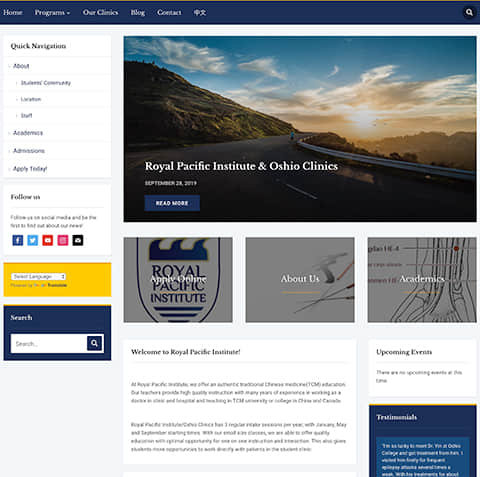This screenshot has height=477, width=480.
Task: Click the Upcoming Events heading
Action: (x=404, y=352)
